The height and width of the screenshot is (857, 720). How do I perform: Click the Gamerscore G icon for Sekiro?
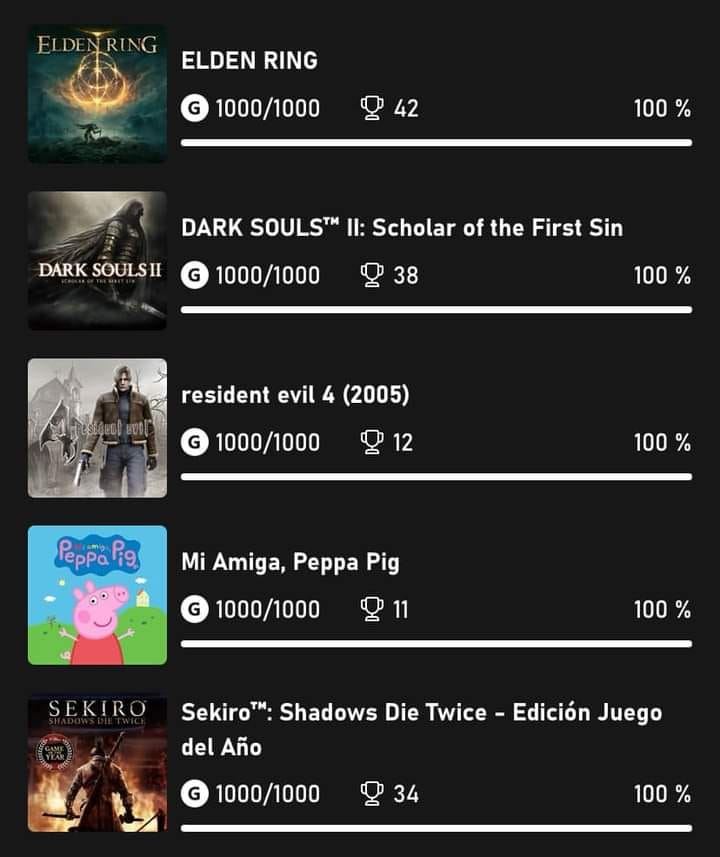point(195,794)
